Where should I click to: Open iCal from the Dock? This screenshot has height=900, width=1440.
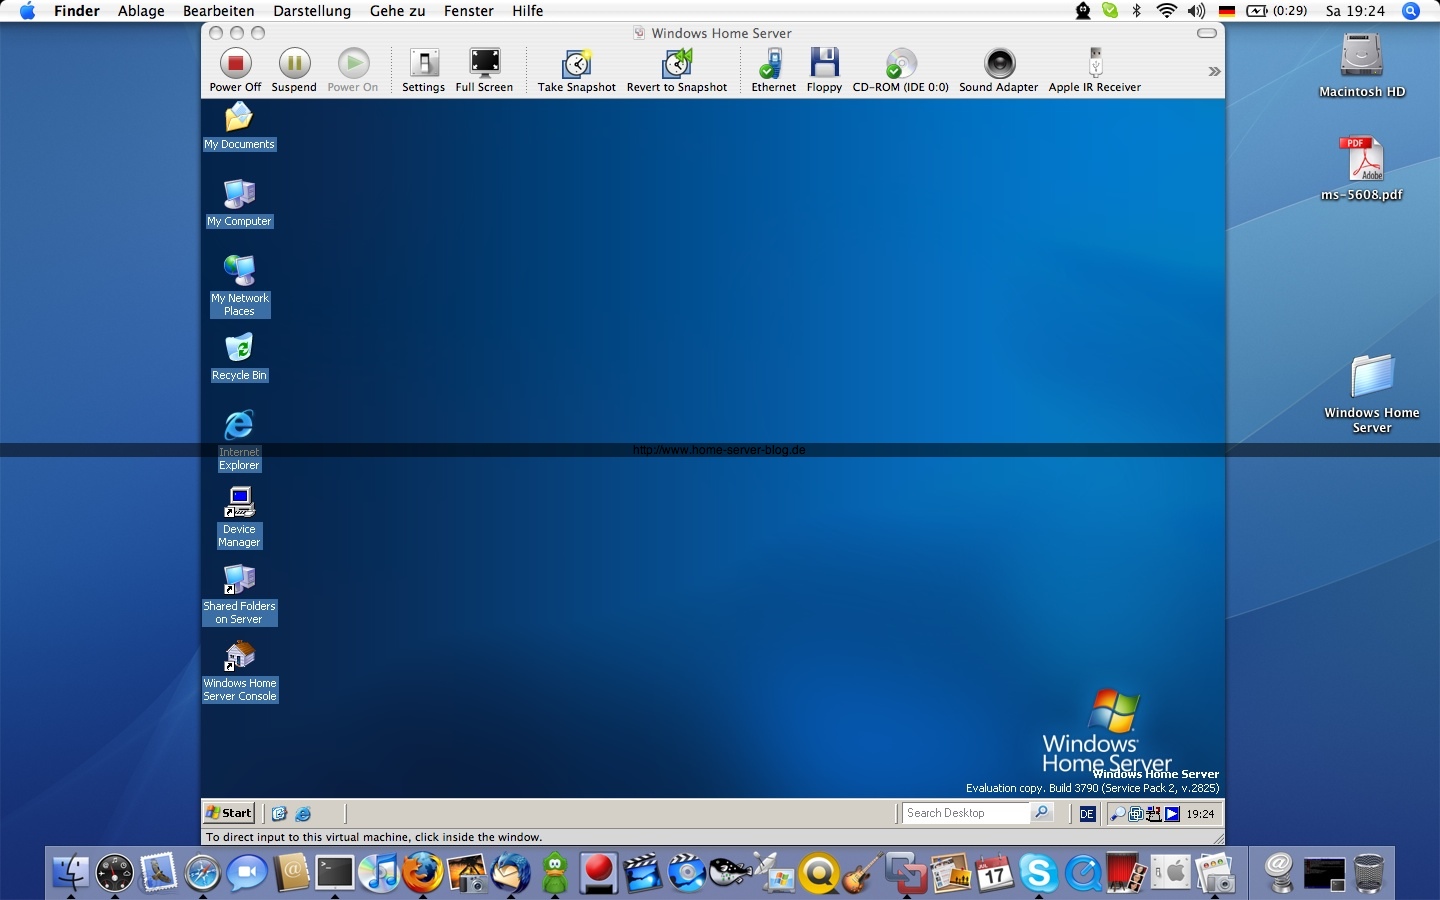coord(994,873)
